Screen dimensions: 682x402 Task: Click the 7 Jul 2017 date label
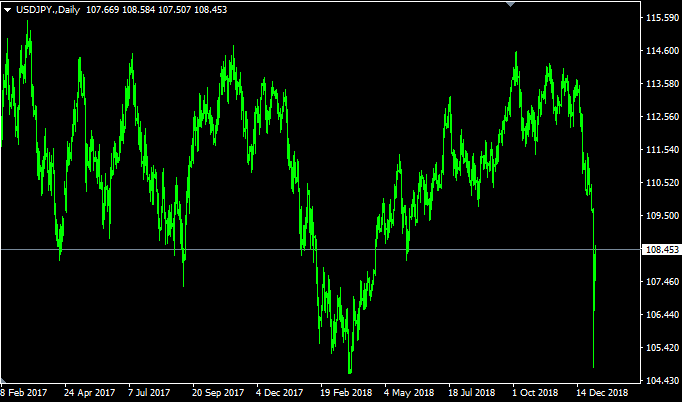151,393
